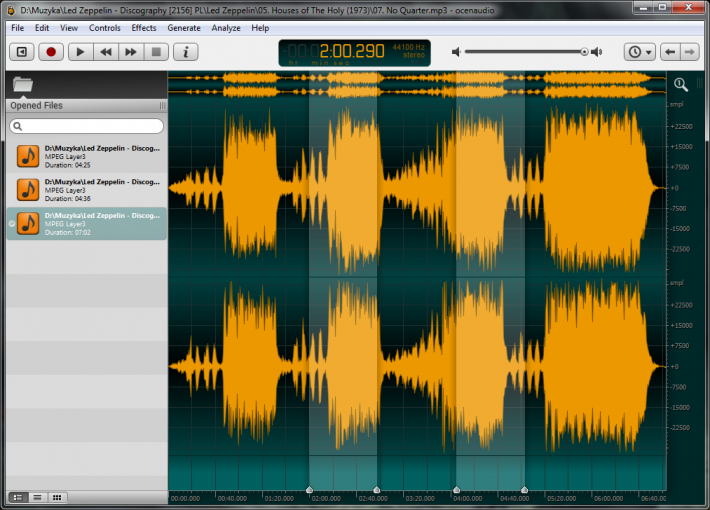Click the Opened Files panel grip handle
This screenshot has height=510, width=710.
(x=162, y=106)
